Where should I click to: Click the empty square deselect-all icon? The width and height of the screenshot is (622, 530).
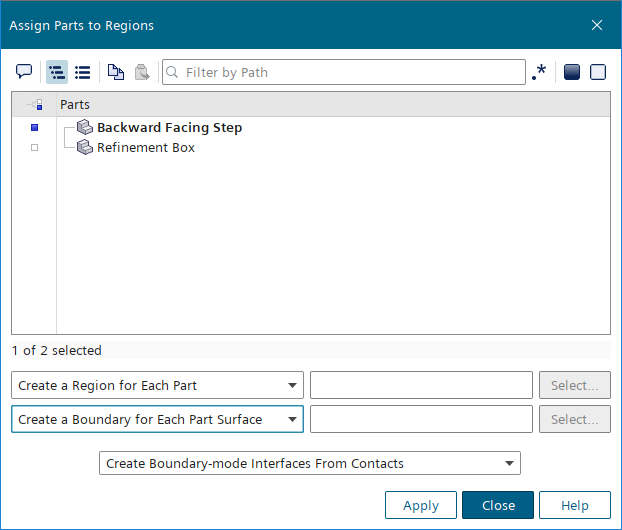pyautogui.click(x=598, y=72)
